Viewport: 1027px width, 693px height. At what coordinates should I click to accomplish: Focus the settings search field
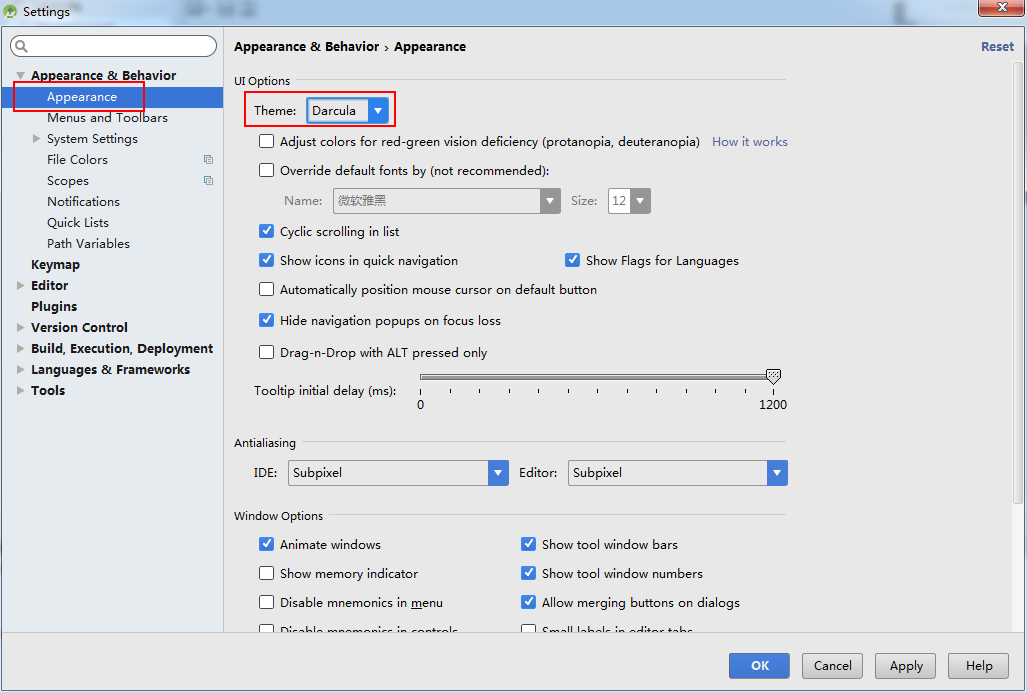tap(113, 46)
